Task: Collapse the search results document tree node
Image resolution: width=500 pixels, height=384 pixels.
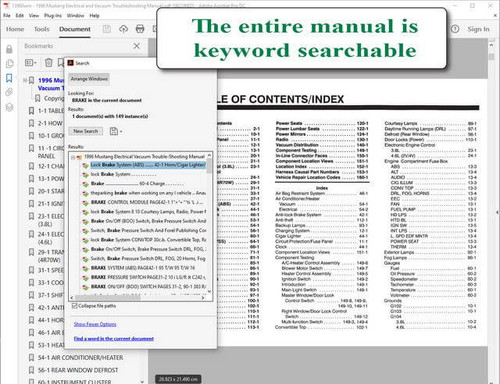Action: [73, 157]
